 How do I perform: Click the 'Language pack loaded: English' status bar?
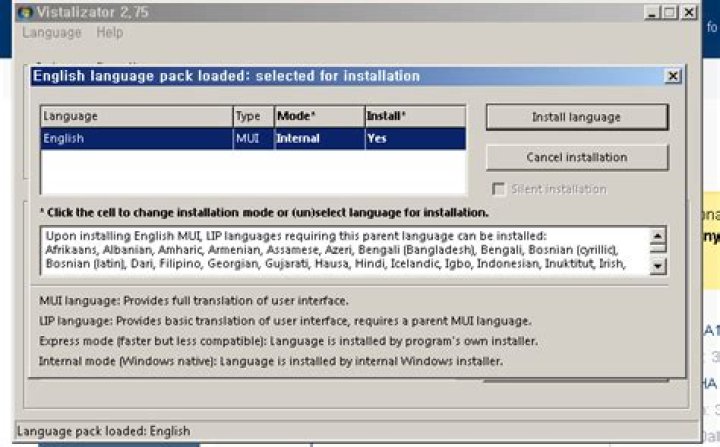click(357, 431)
